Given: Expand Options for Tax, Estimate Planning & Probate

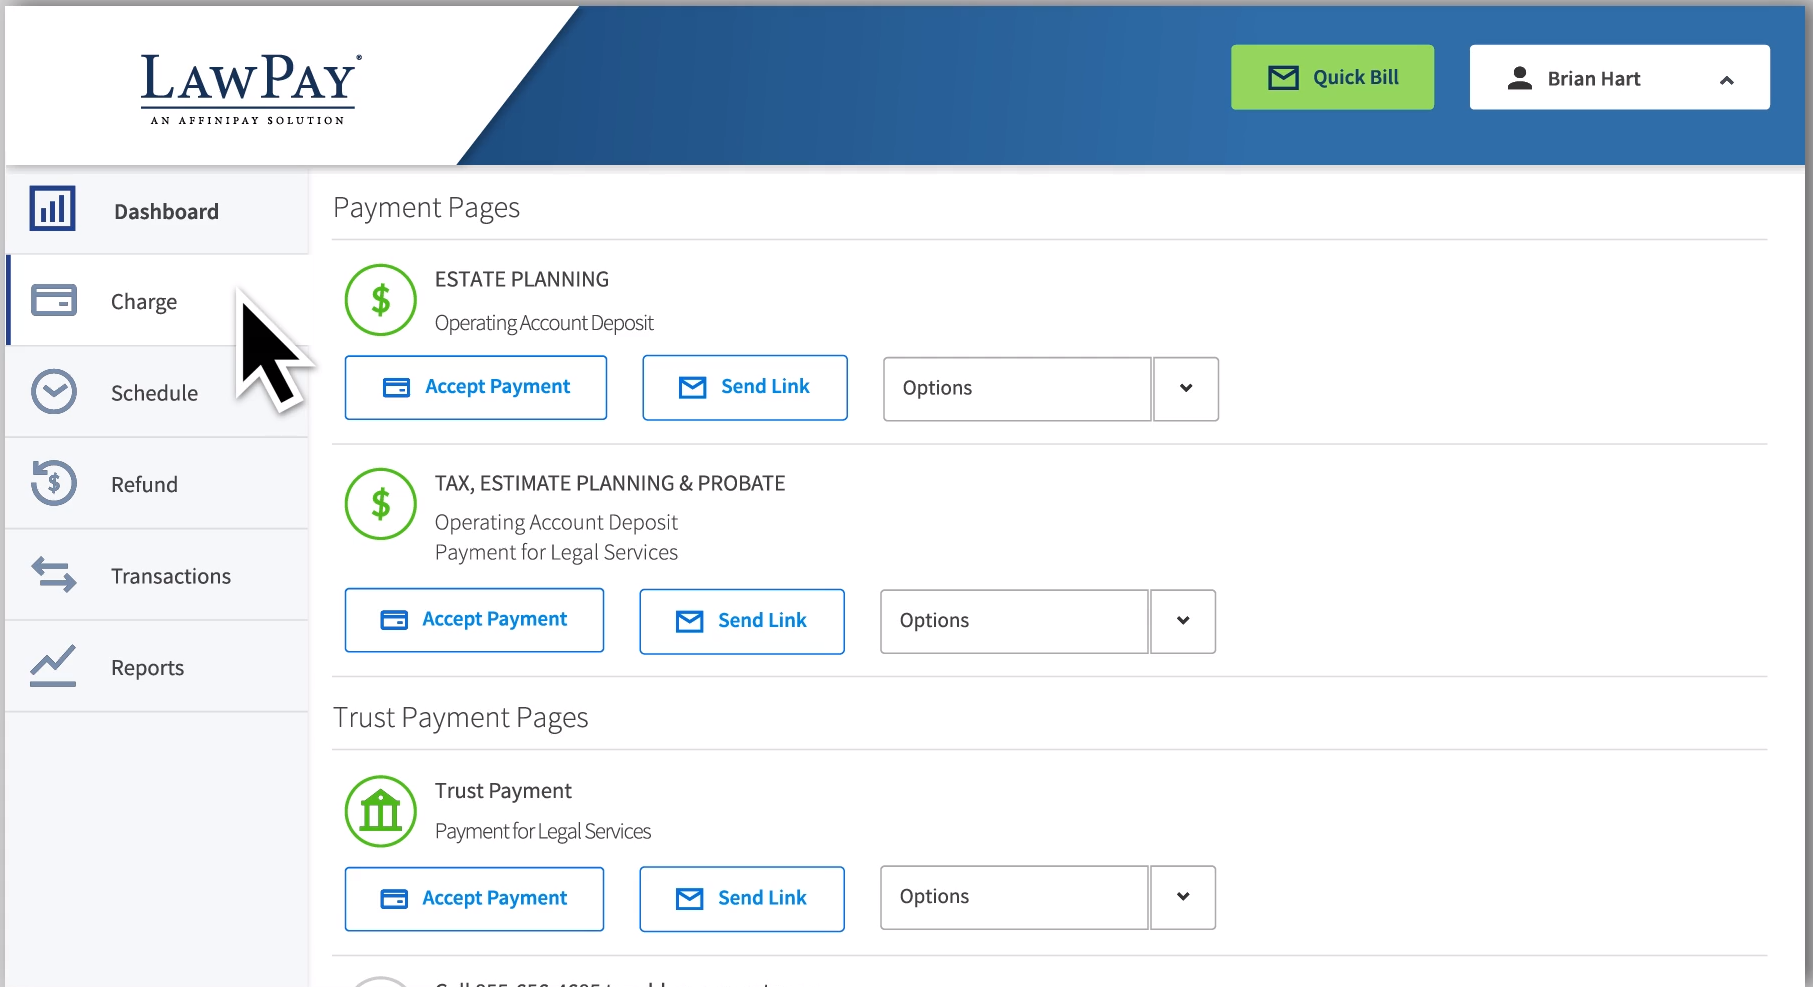Looking at the screenshot, I should [1183, 621].
